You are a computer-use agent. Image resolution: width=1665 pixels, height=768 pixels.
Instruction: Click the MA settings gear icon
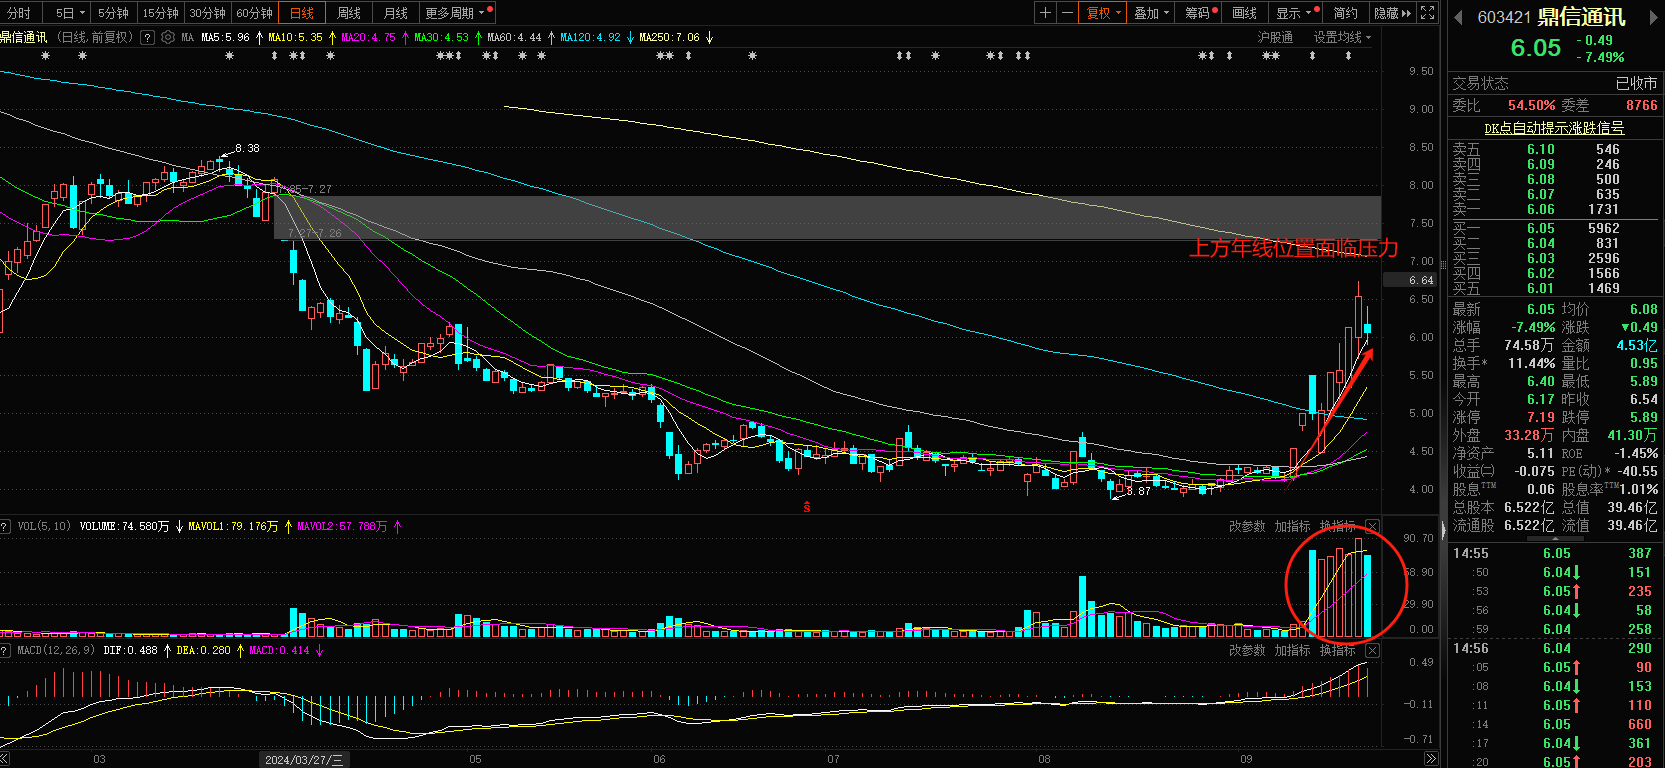point(168,37)
